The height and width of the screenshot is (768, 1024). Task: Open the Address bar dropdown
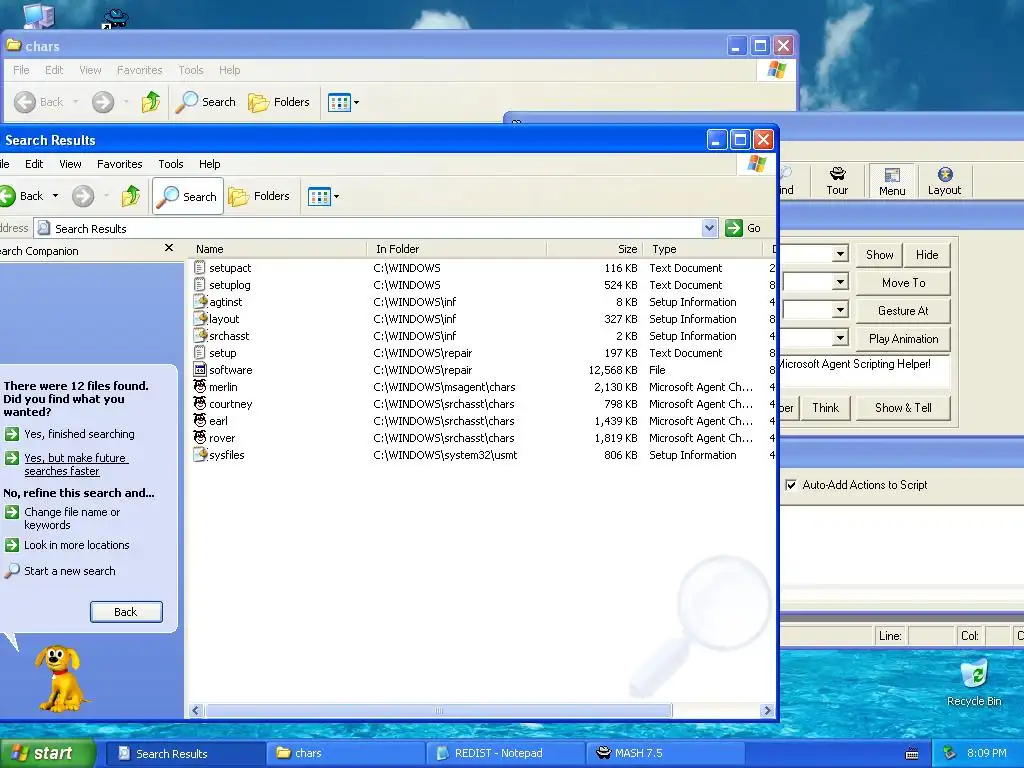pos(710,228)
